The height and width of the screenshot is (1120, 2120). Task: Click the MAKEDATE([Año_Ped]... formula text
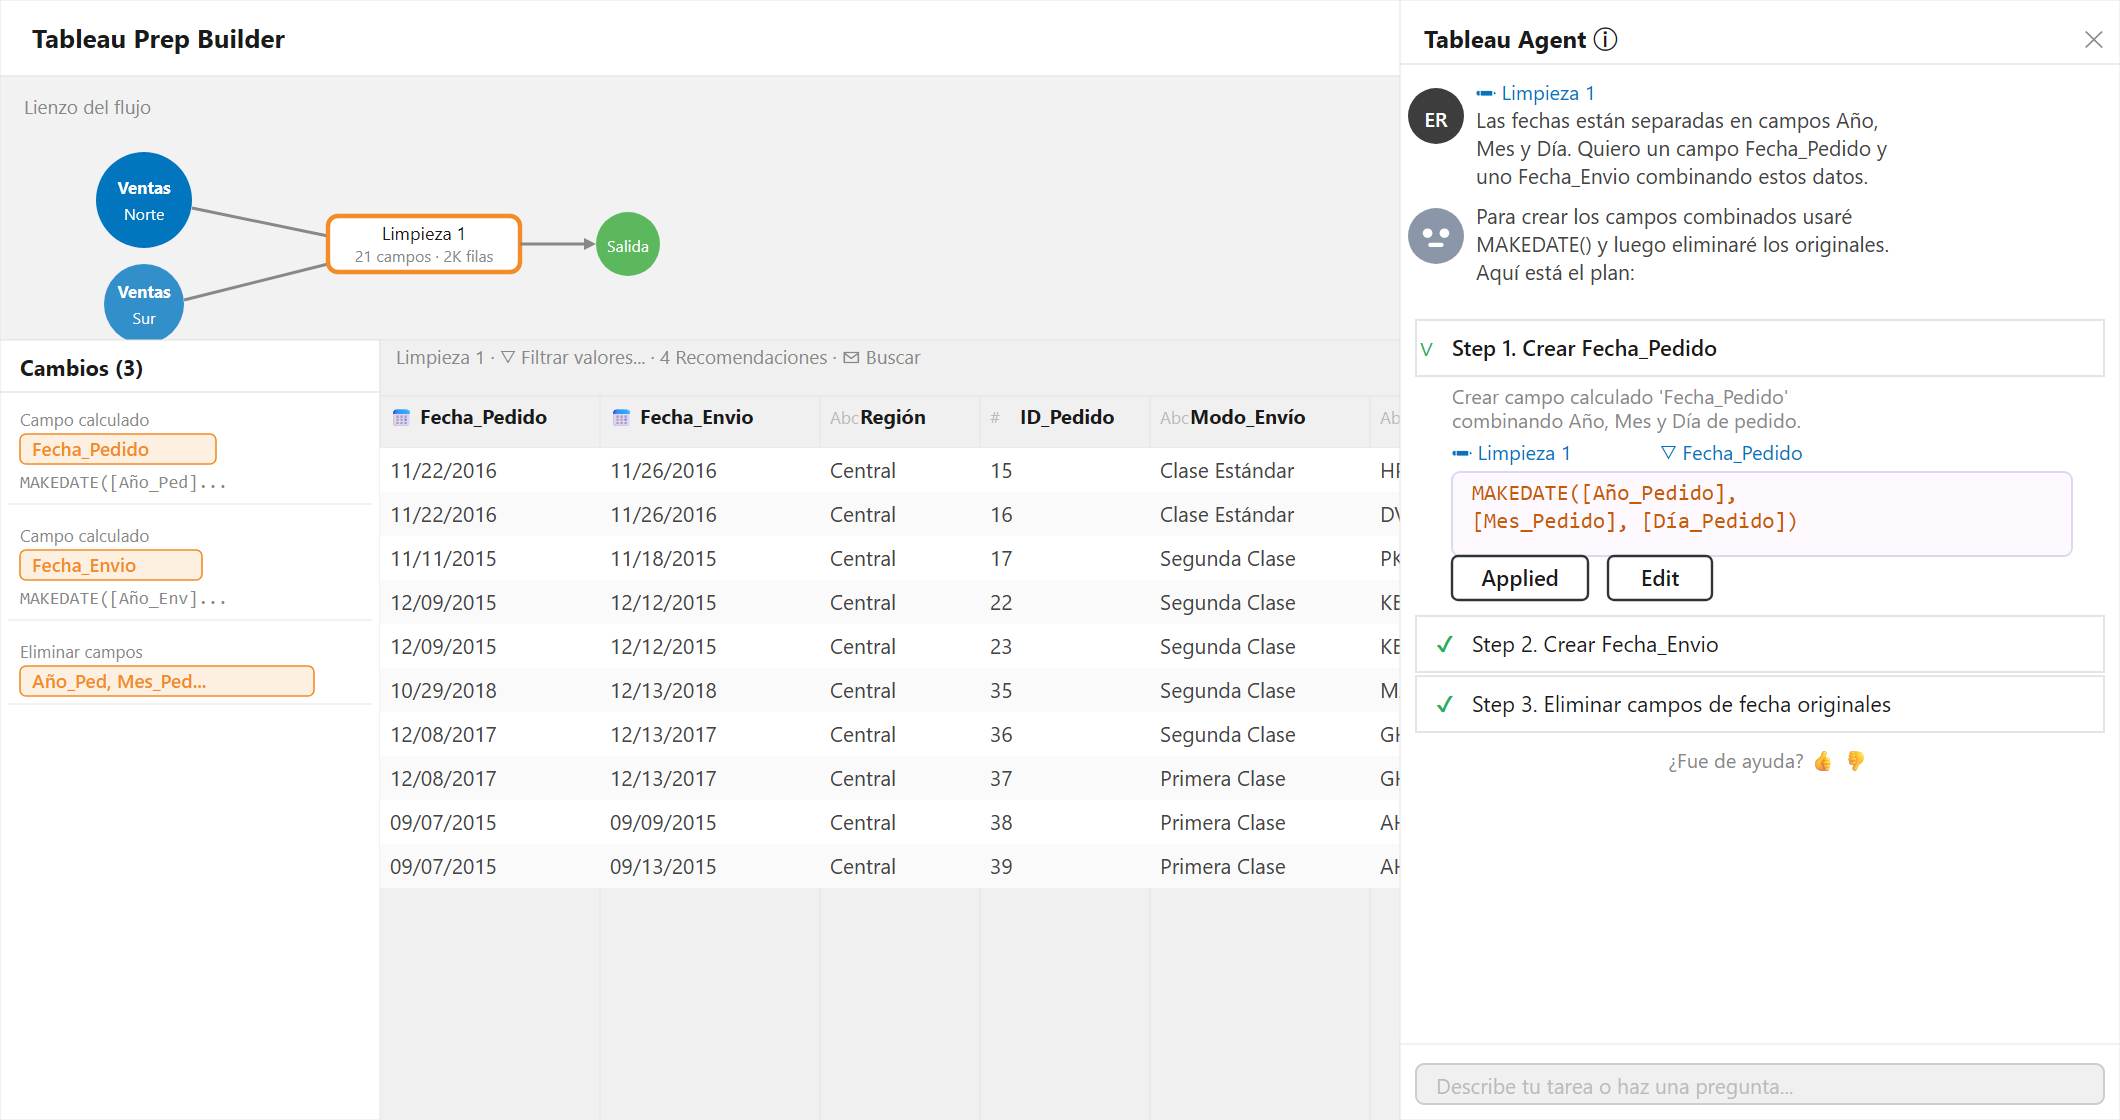pyautogui.click(x=123, y=483)
